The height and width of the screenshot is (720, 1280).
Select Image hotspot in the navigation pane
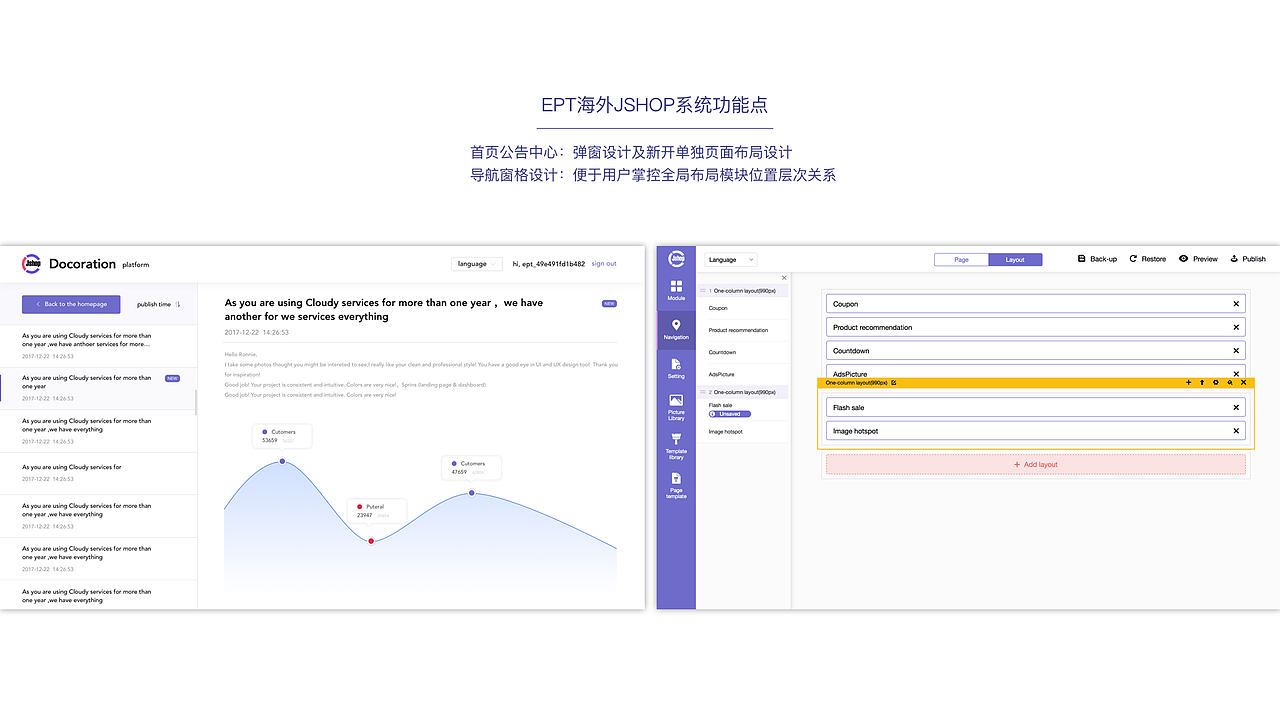tap(725, 432)
